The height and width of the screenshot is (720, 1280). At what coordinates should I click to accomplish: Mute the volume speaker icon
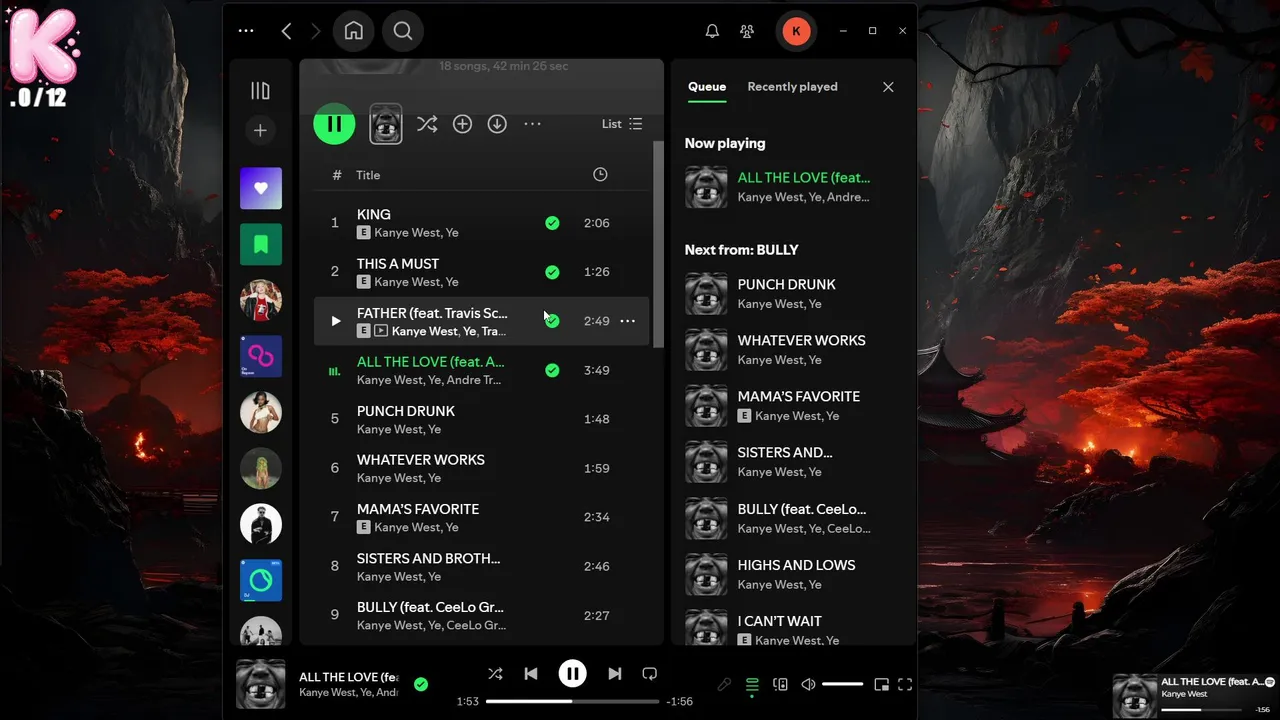point(808,685)
